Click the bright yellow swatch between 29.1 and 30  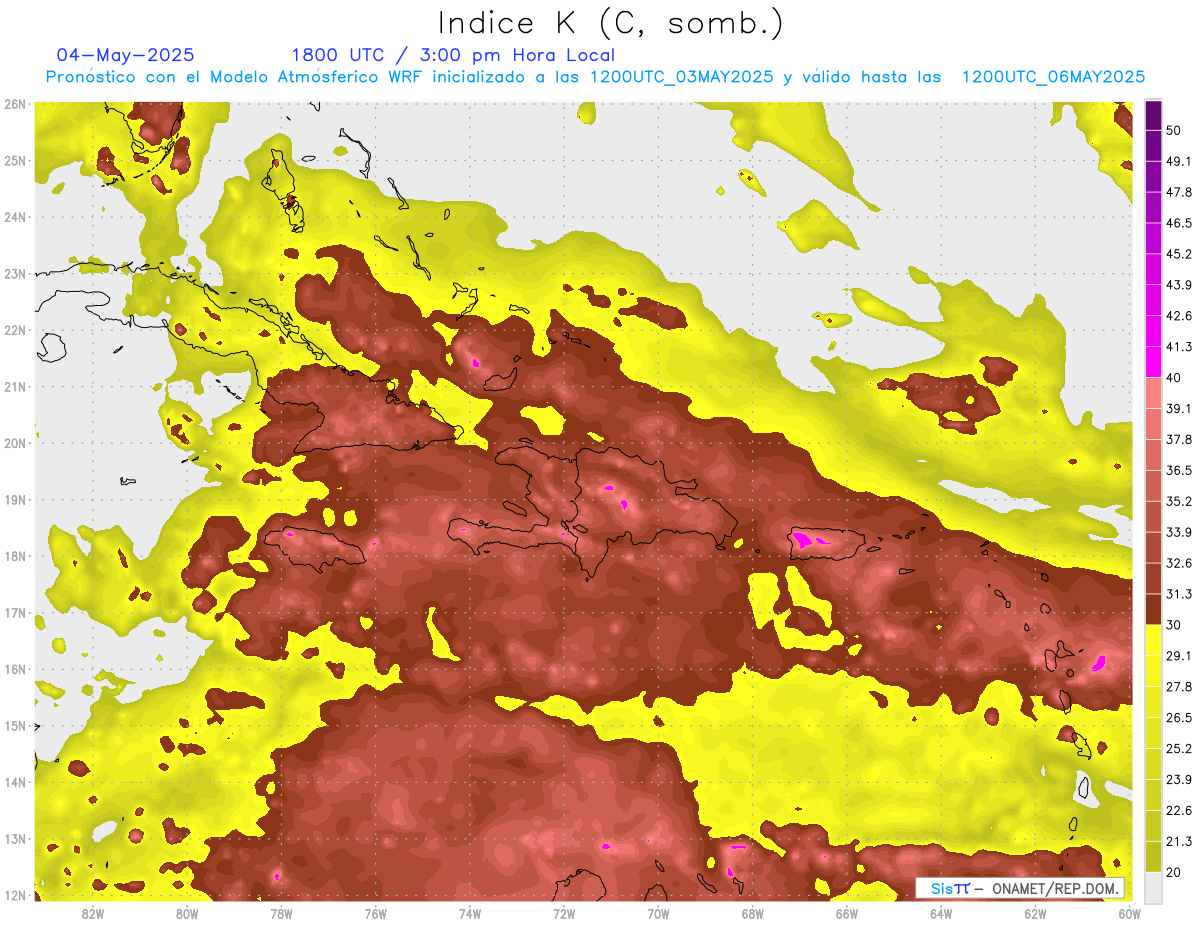coord(1153,640)
